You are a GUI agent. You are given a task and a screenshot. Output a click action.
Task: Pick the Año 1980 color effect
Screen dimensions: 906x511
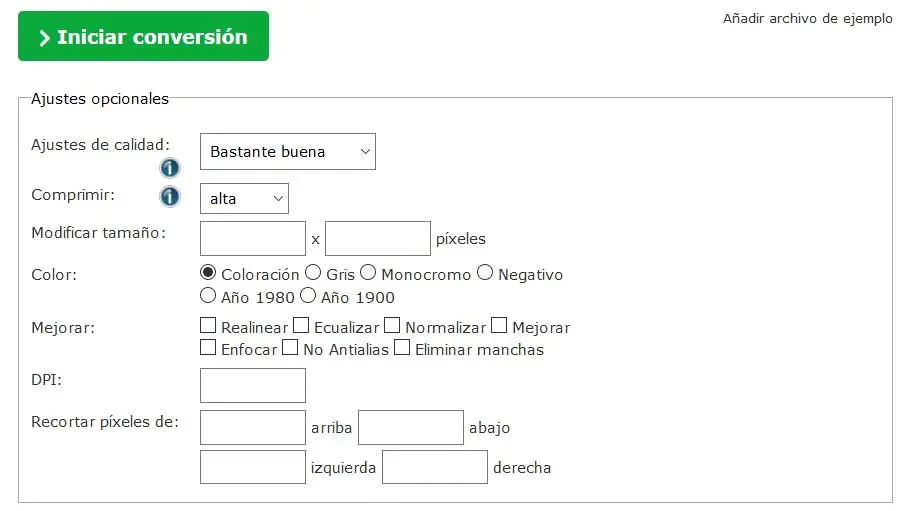208,296
